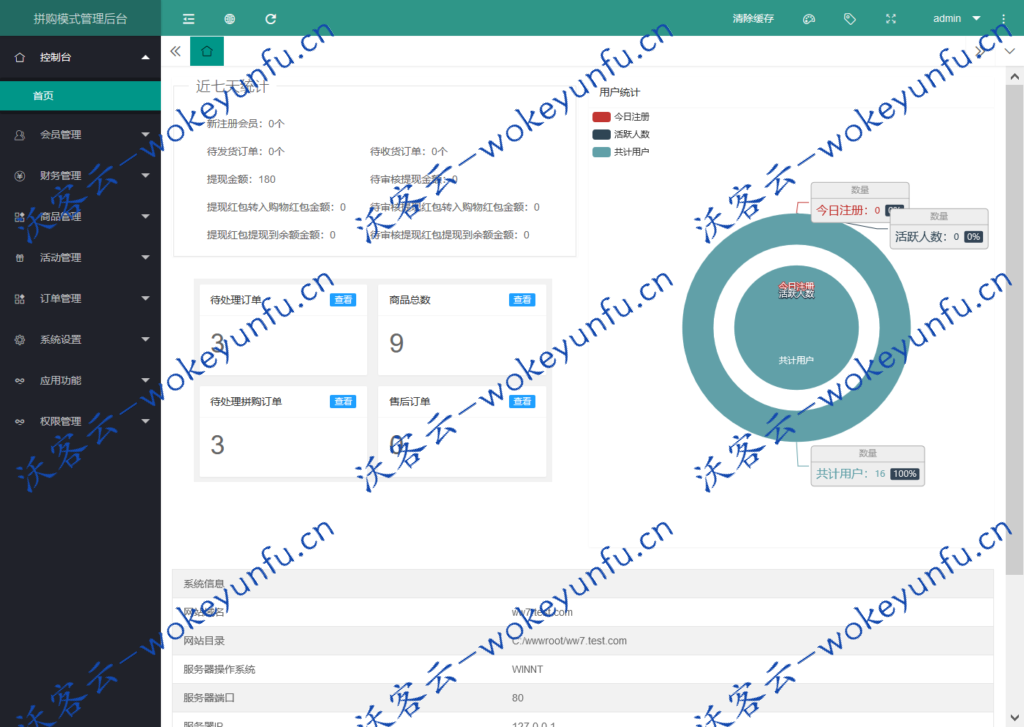Click the 系统信息 table header
Viewport: 1024px width, 727px height.
point(204,584)
